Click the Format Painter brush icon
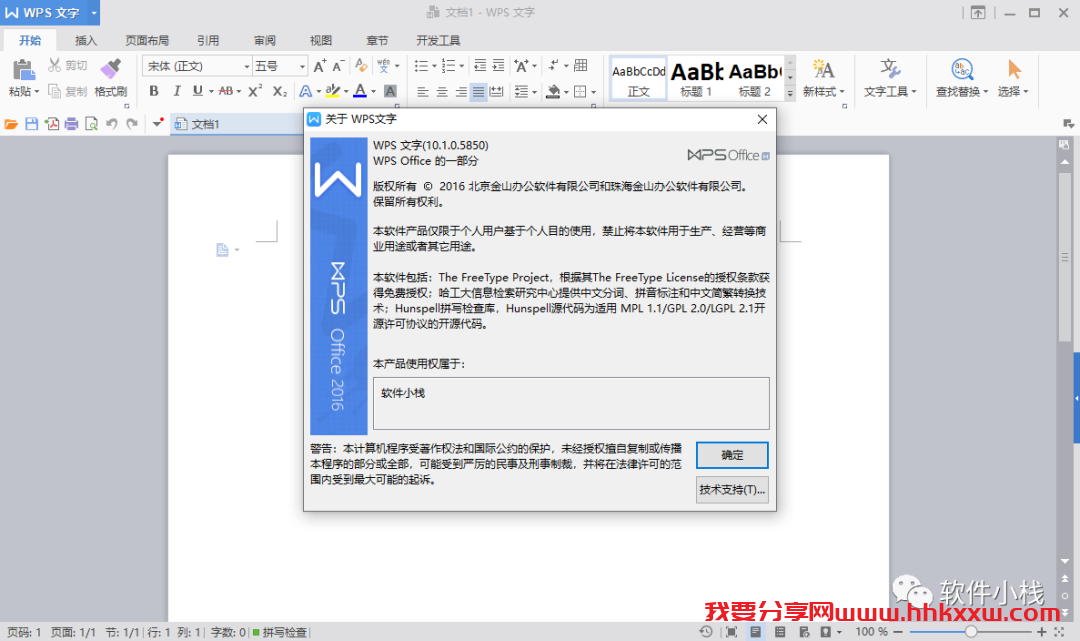The width and height of the screenshot is (1080, 641). point(110,69)
